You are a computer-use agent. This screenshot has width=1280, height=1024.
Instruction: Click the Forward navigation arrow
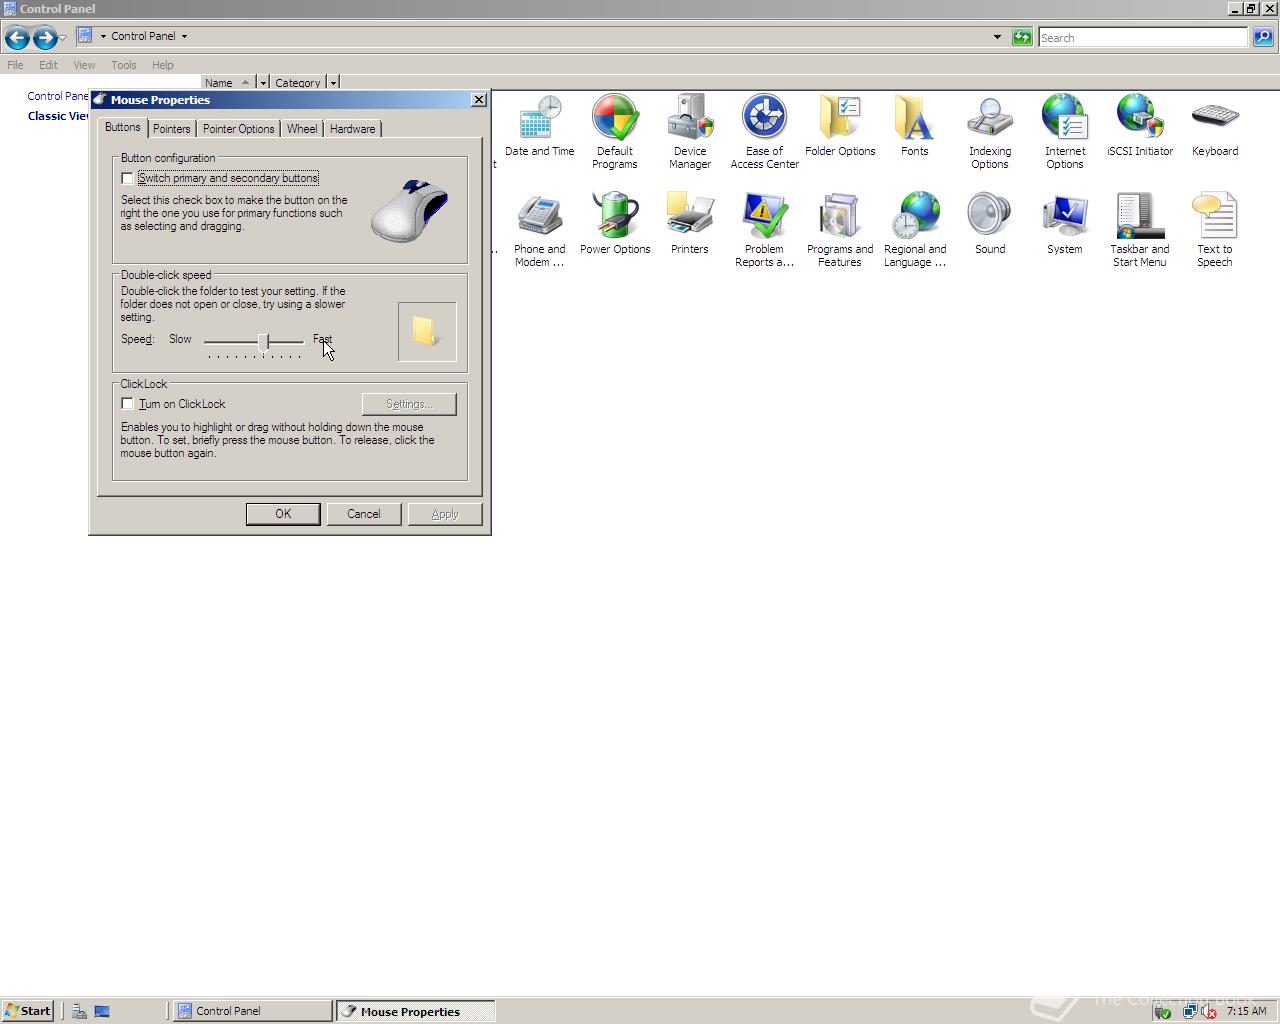(45, 38)
